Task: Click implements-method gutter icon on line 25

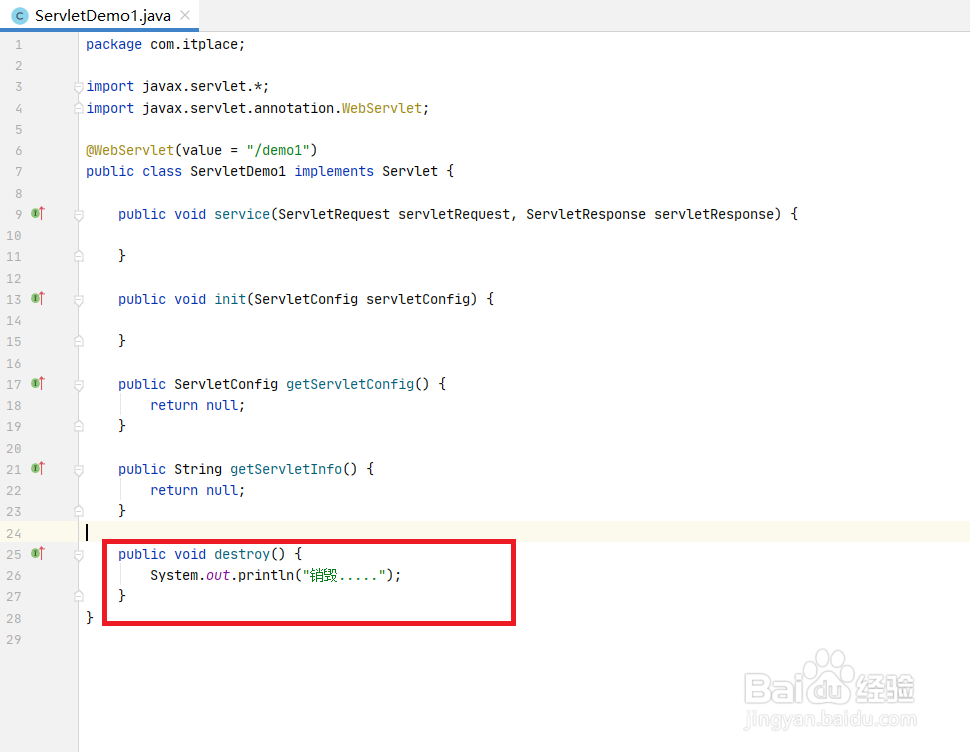Action: point(38,553)
